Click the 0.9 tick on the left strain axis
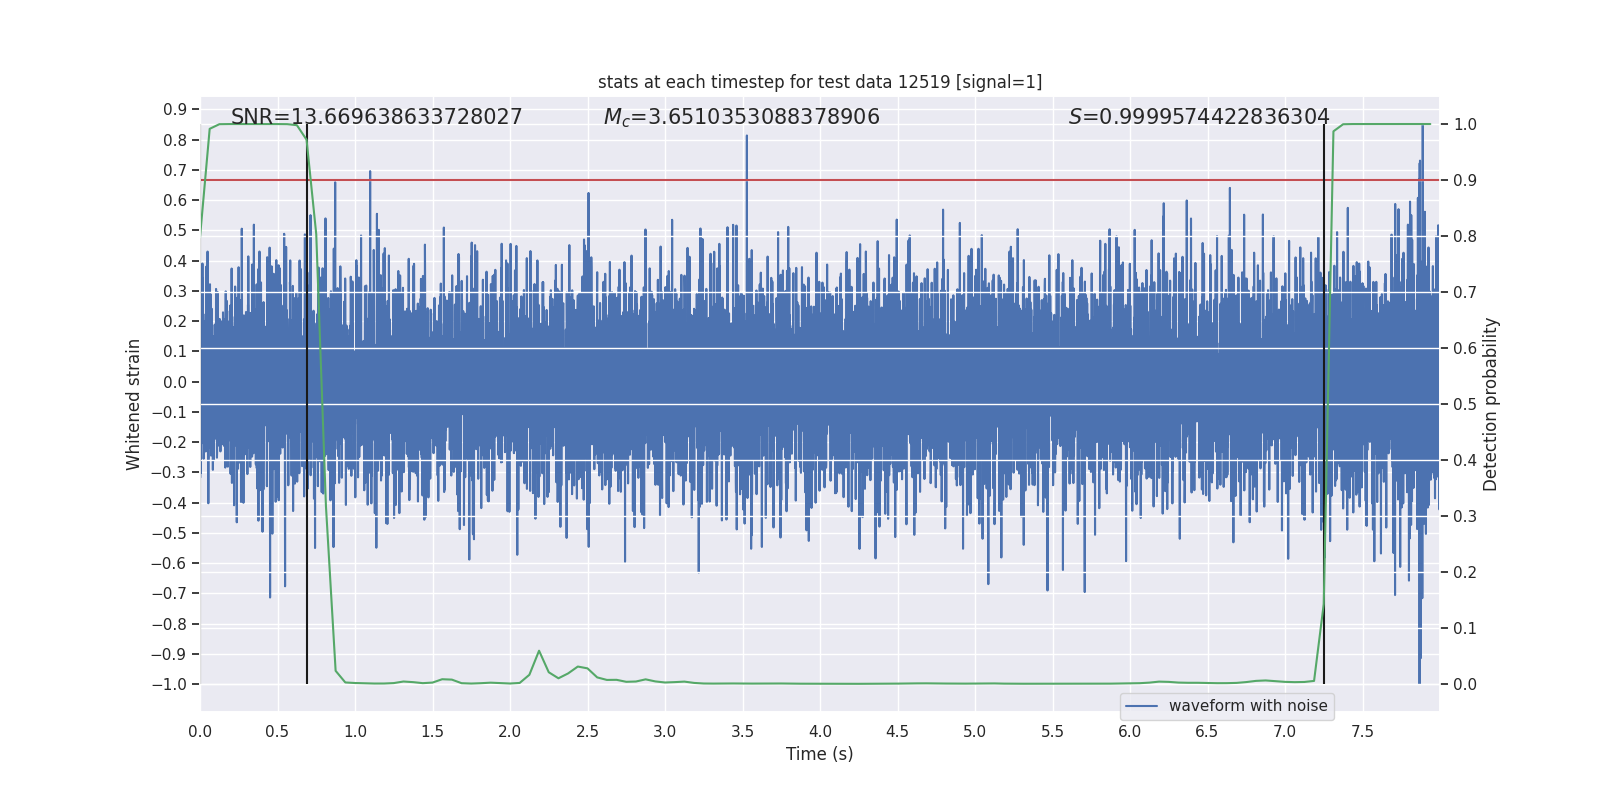Screen dimensions: 1600x800 tap(175, 110)
